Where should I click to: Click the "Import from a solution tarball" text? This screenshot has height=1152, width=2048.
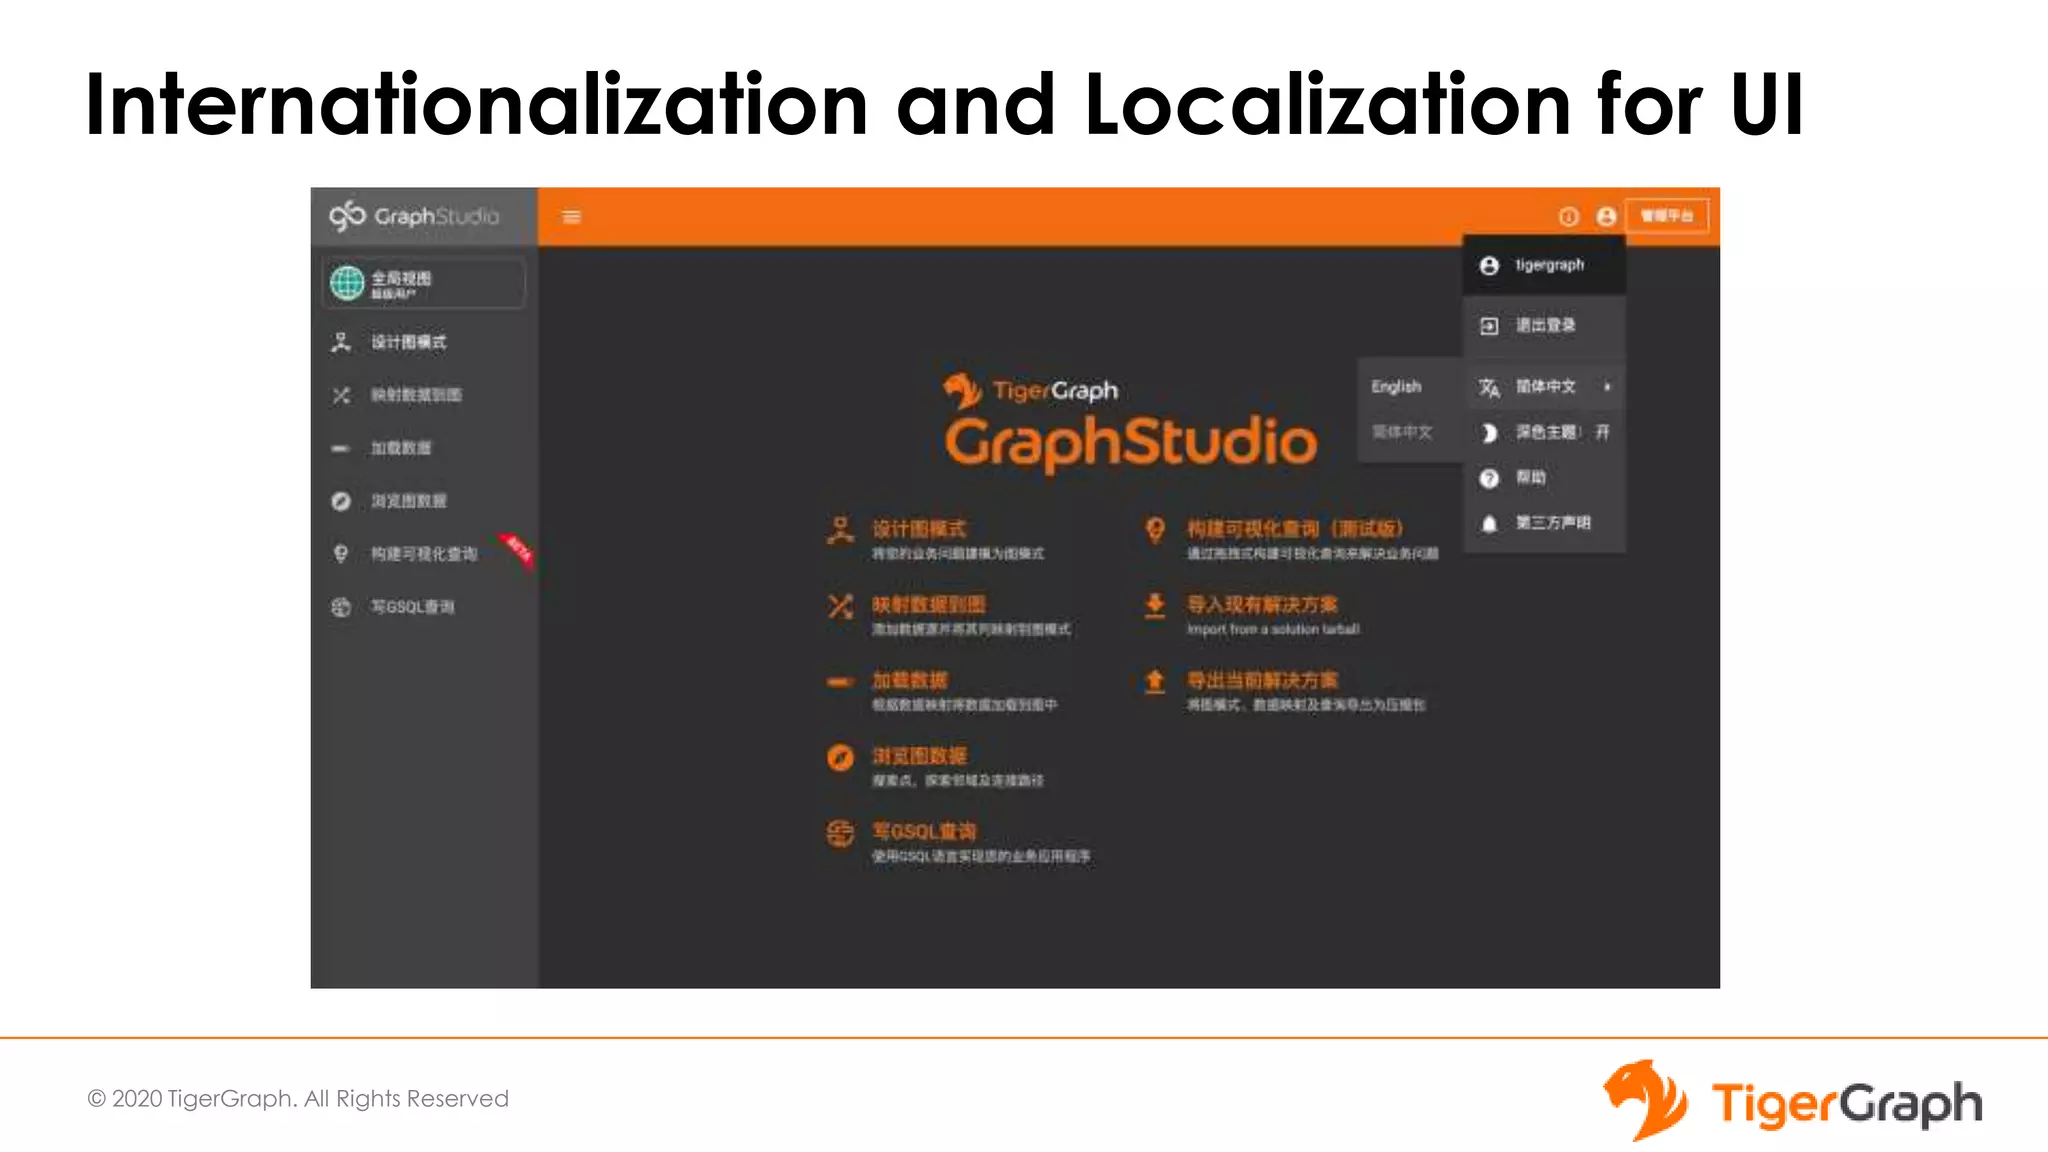[1273, 629]
